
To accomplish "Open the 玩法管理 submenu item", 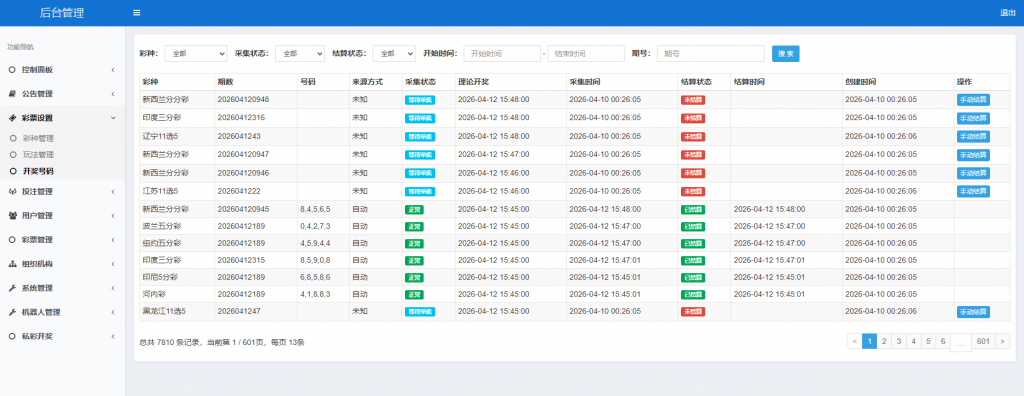I will click(x=38, y=155).
